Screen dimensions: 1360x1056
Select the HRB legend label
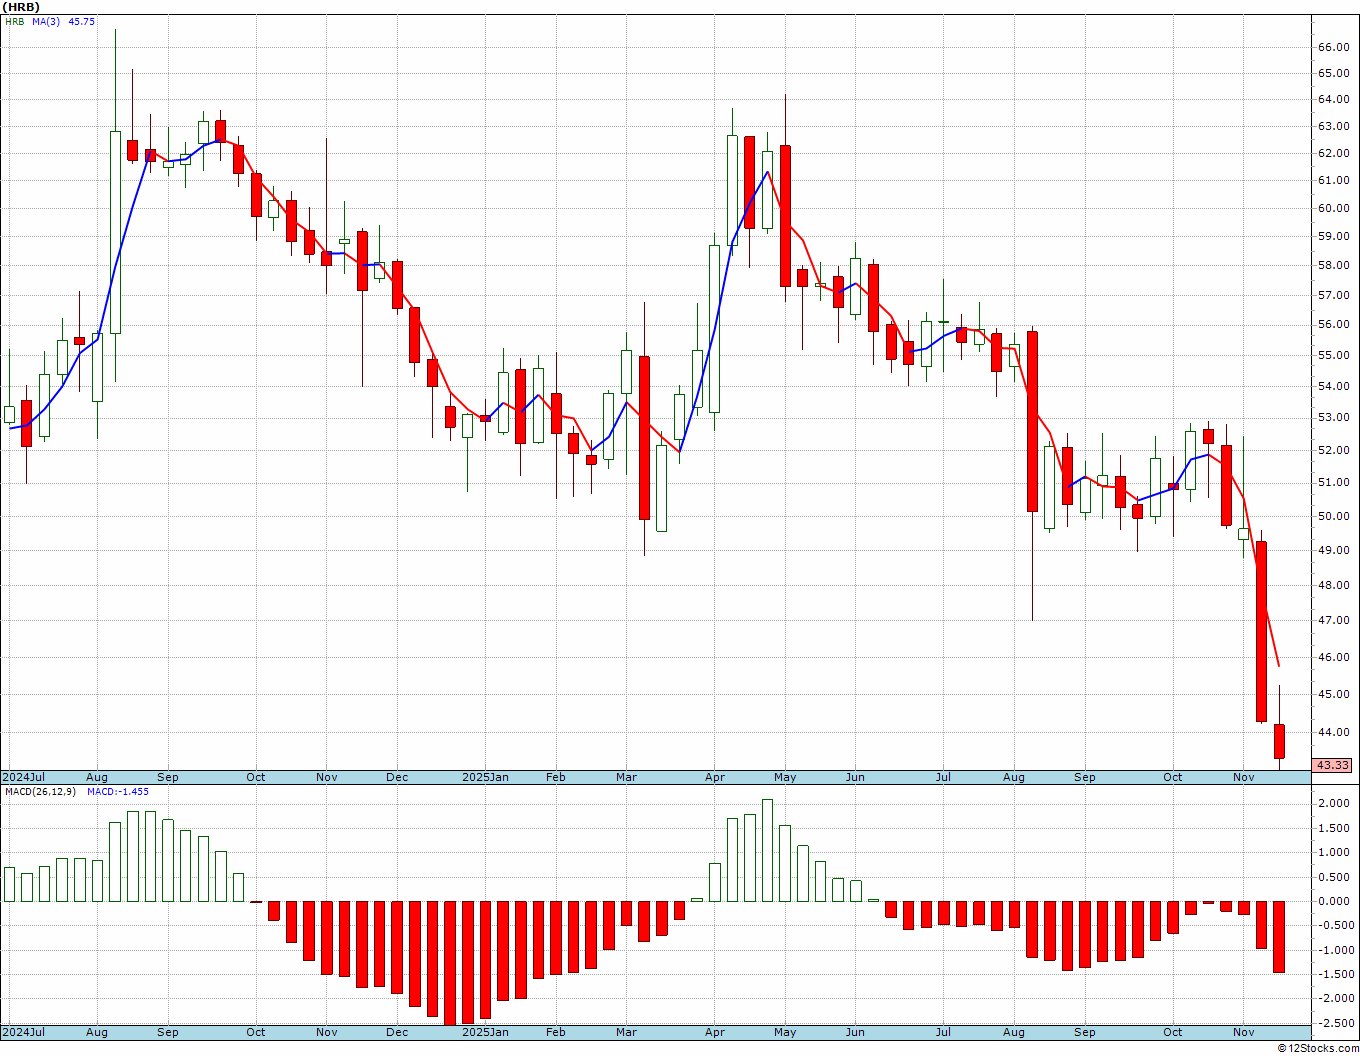coord(17,21)
